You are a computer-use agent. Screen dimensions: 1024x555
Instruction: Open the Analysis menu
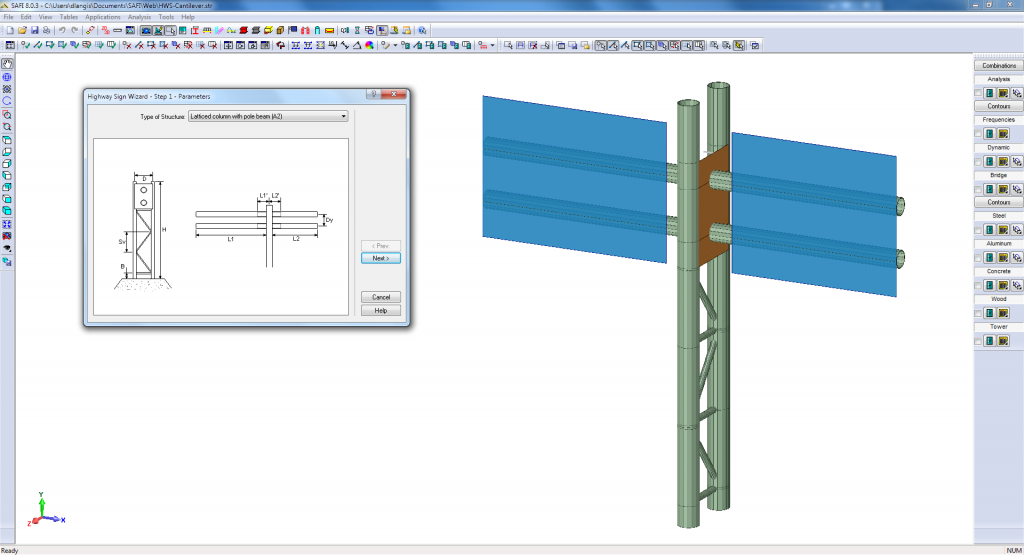coord(139,17)
